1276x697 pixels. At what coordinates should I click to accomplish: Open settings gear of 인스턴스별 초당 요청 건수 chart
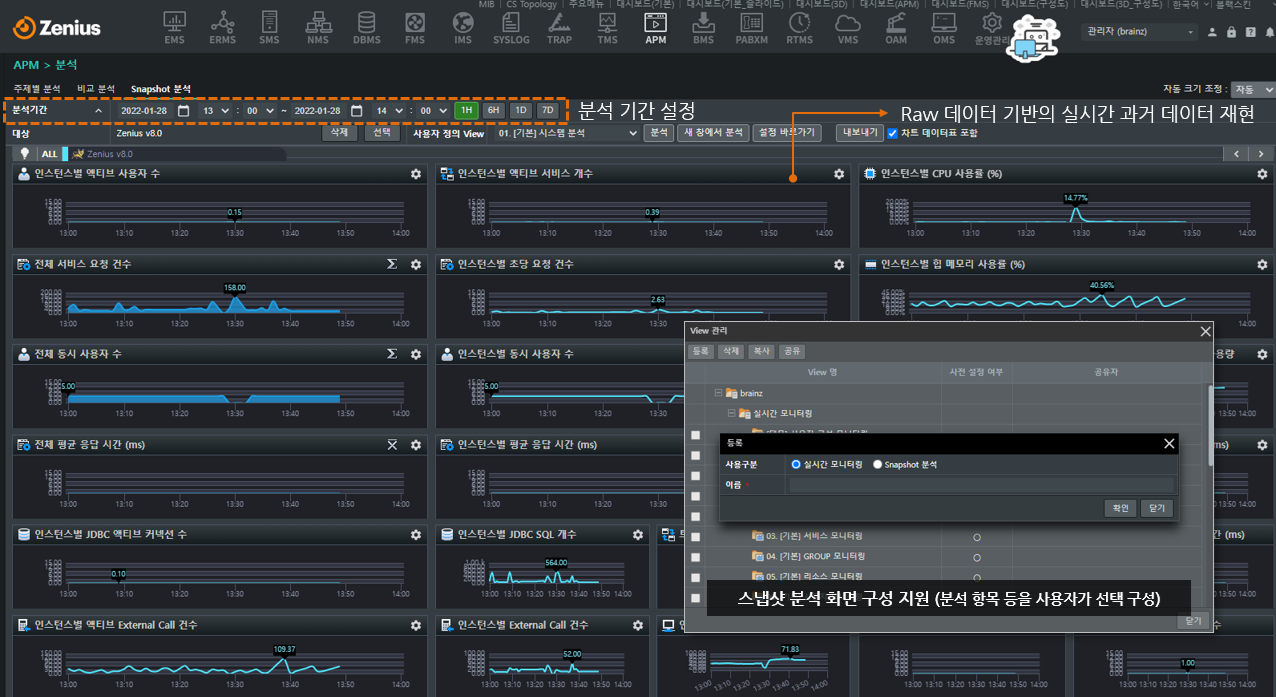839,264
